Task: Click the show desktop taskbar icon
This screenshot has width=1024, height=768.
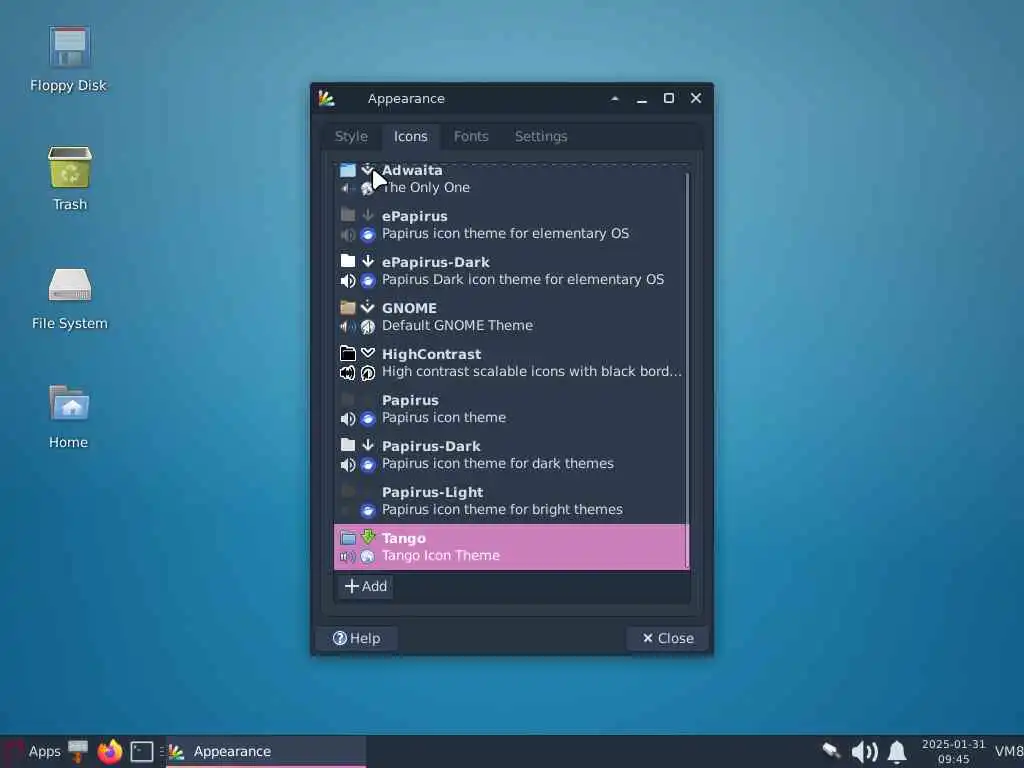Action: pos(78,751)
